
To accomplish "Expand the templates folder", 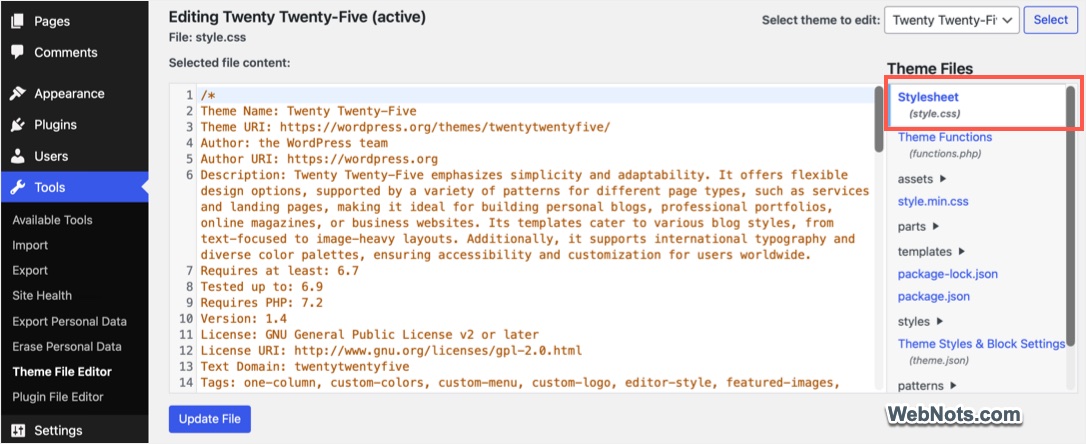I will (932, 251).
